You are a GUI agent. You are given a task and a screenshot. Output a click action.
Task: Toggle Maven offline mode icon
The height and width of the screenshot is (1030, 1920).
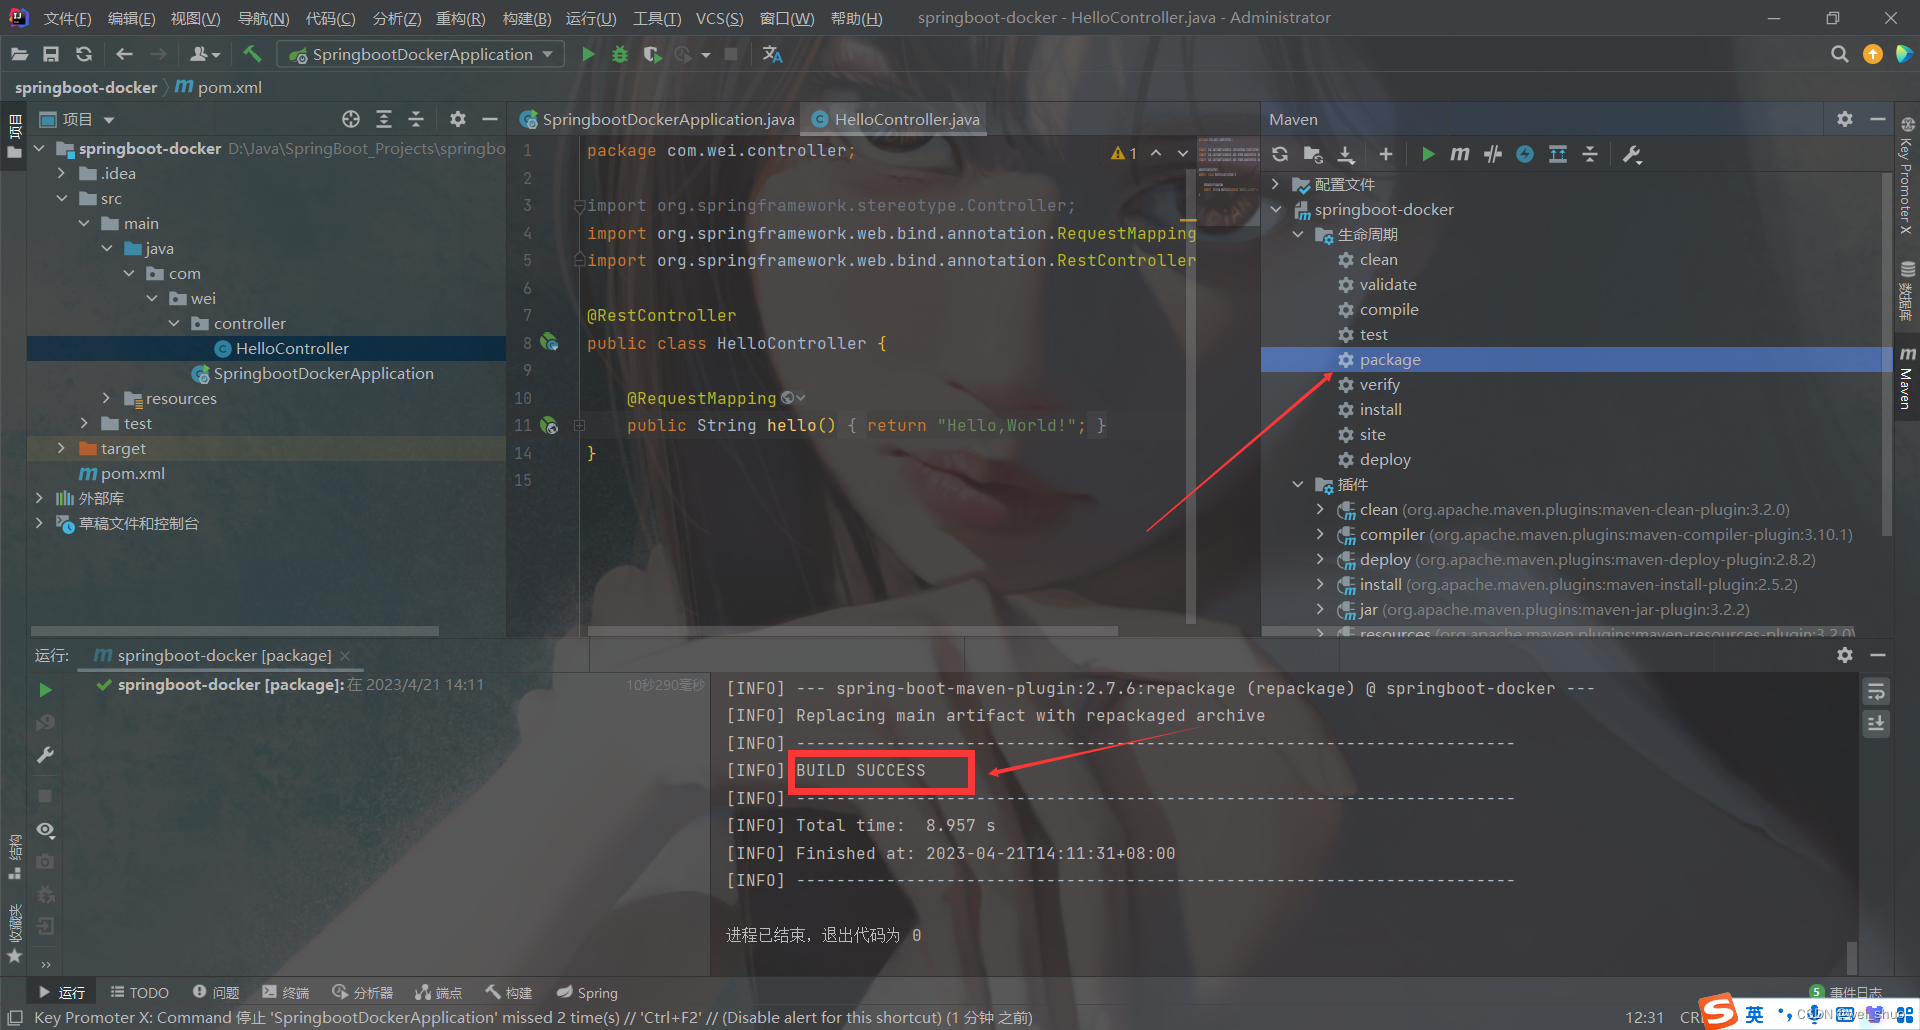1493,154
